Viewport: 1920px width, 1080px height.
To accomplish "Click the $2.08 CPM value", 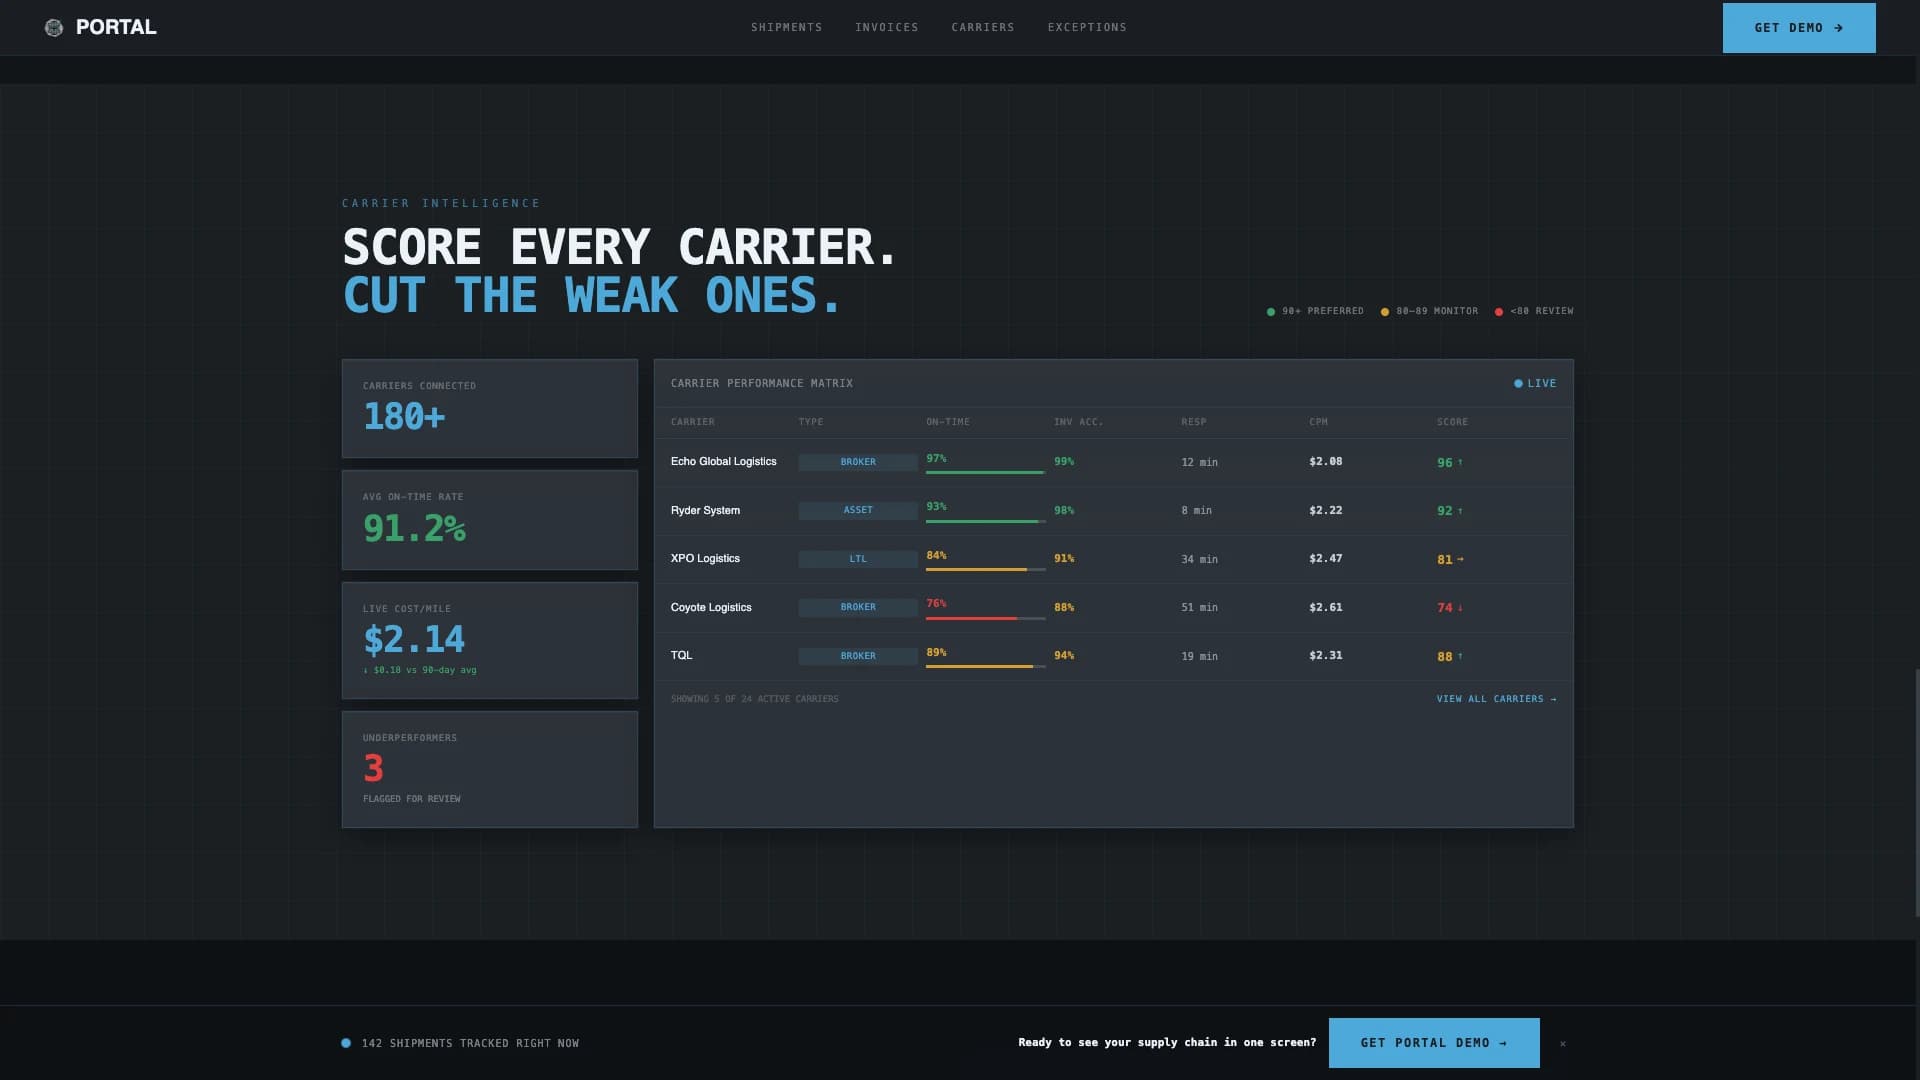I will pos(1325,462).
